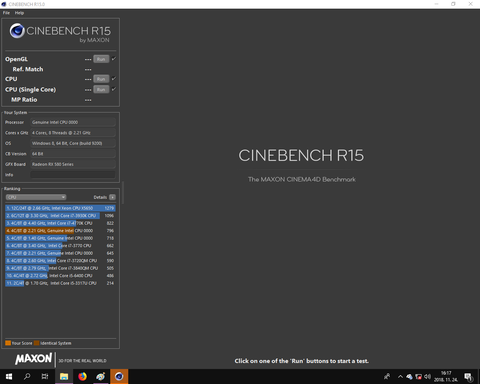
Task: Select orange ranking row 4 scoring 796
Action: tap(60, 231)
